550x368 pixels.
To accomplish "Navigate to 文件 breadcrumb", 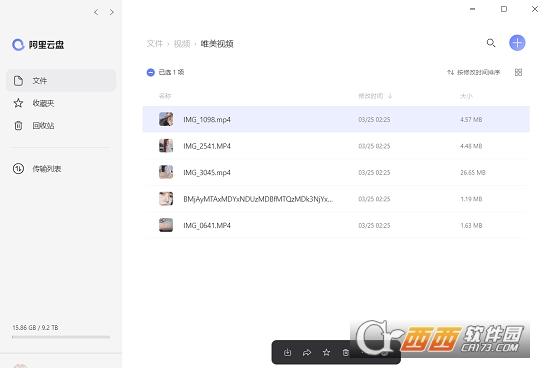I will click(155, 44).
